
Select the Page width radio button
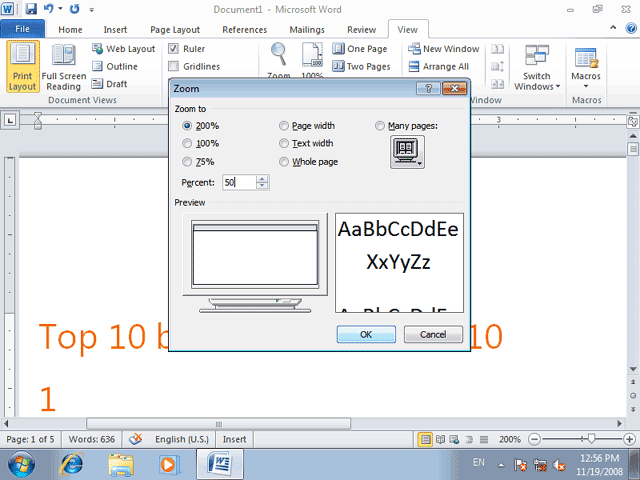[x=284, y=126]
